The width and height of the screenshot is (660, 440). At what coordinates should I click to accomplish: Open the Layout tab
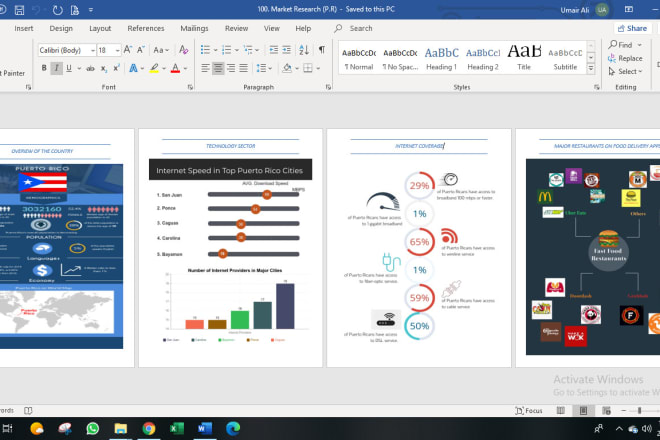(100, 28)
